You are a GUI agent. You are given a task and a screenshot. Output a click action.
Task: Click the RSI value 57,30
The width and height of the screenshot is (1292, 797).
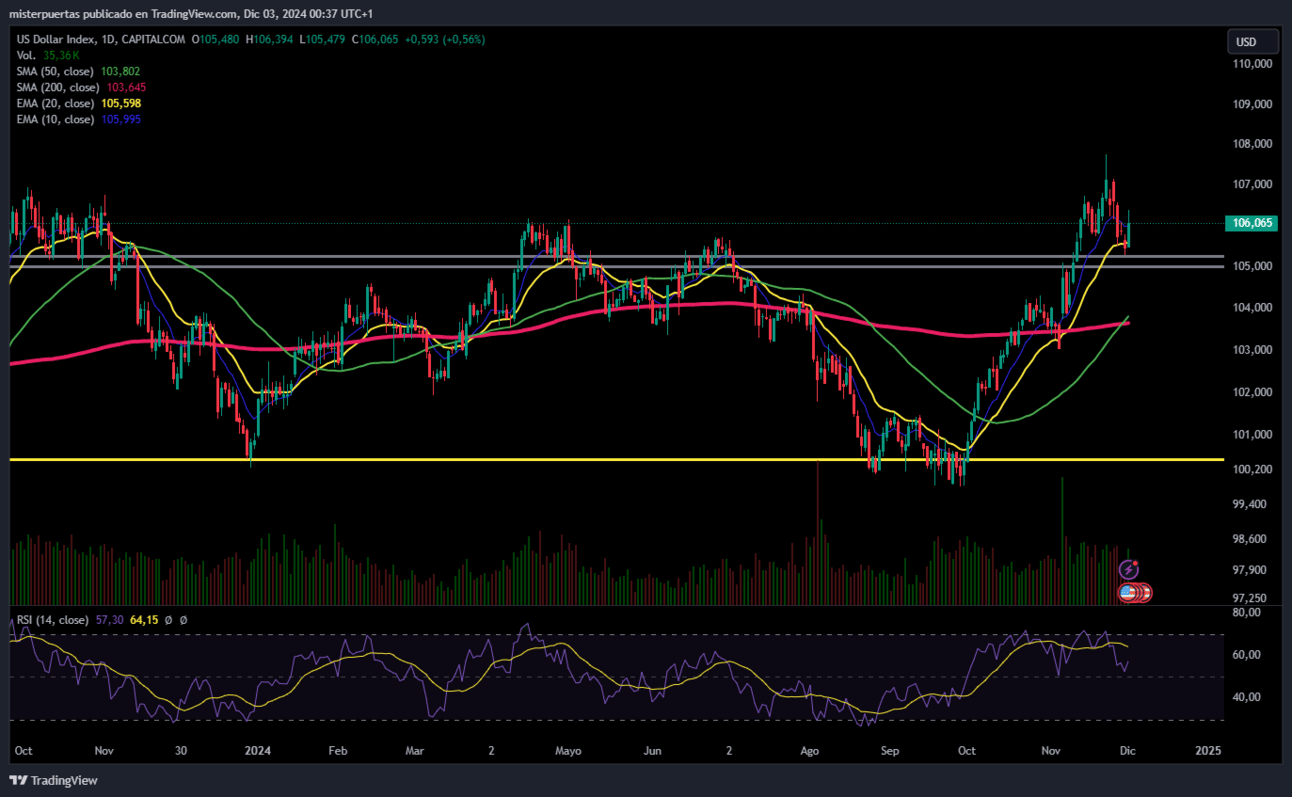(x=108, y=620)
